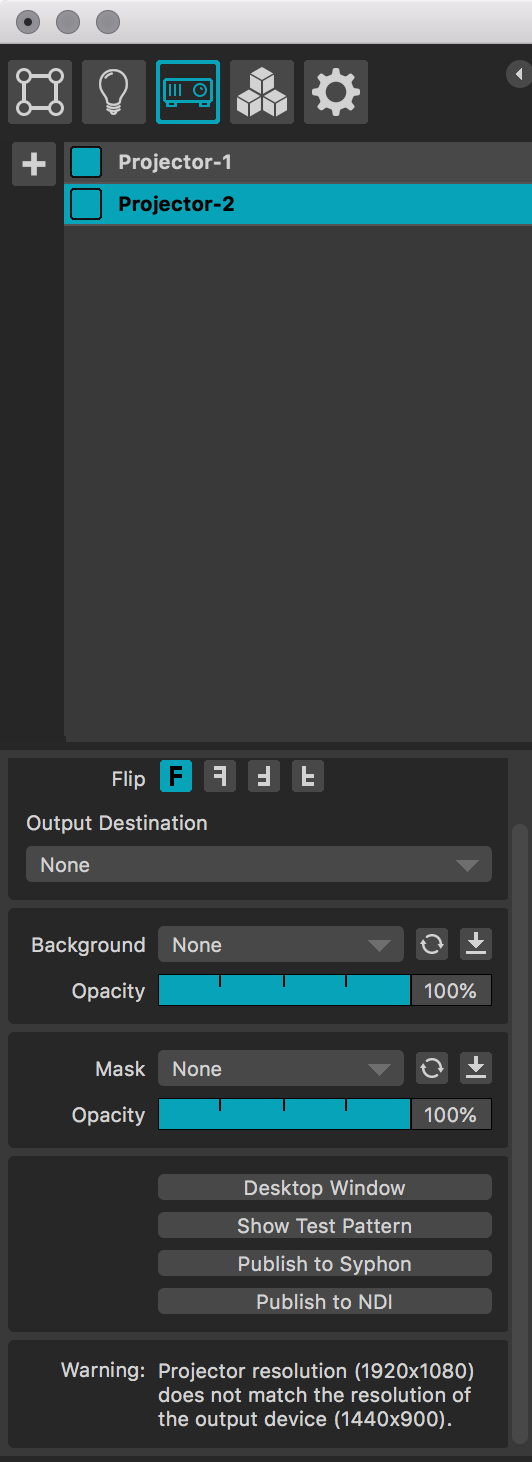Select the Projector panel icon
The height and width of the screenshot is (1462, 532).
188,92
